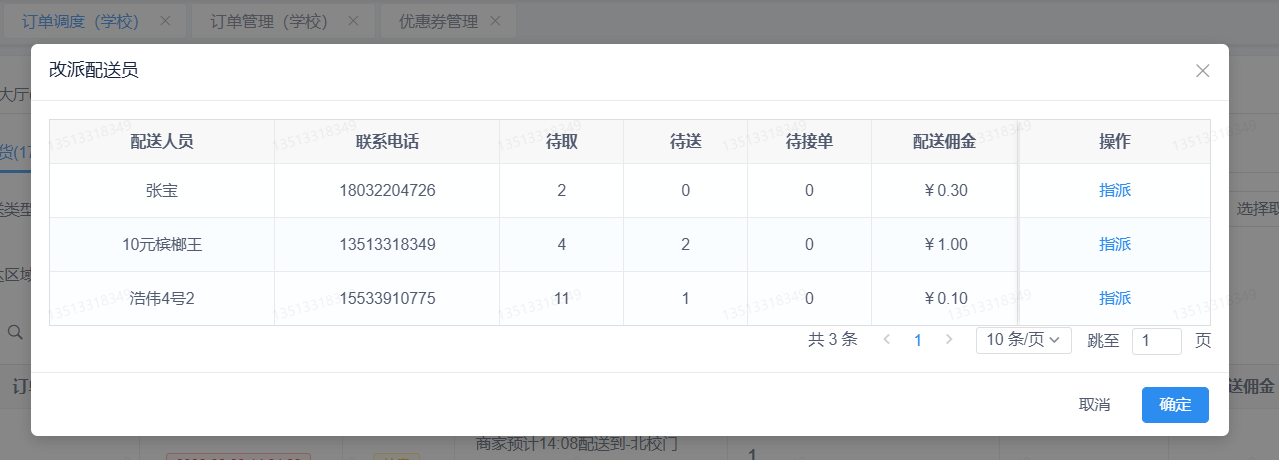Select page 1 in pagination

918,340
